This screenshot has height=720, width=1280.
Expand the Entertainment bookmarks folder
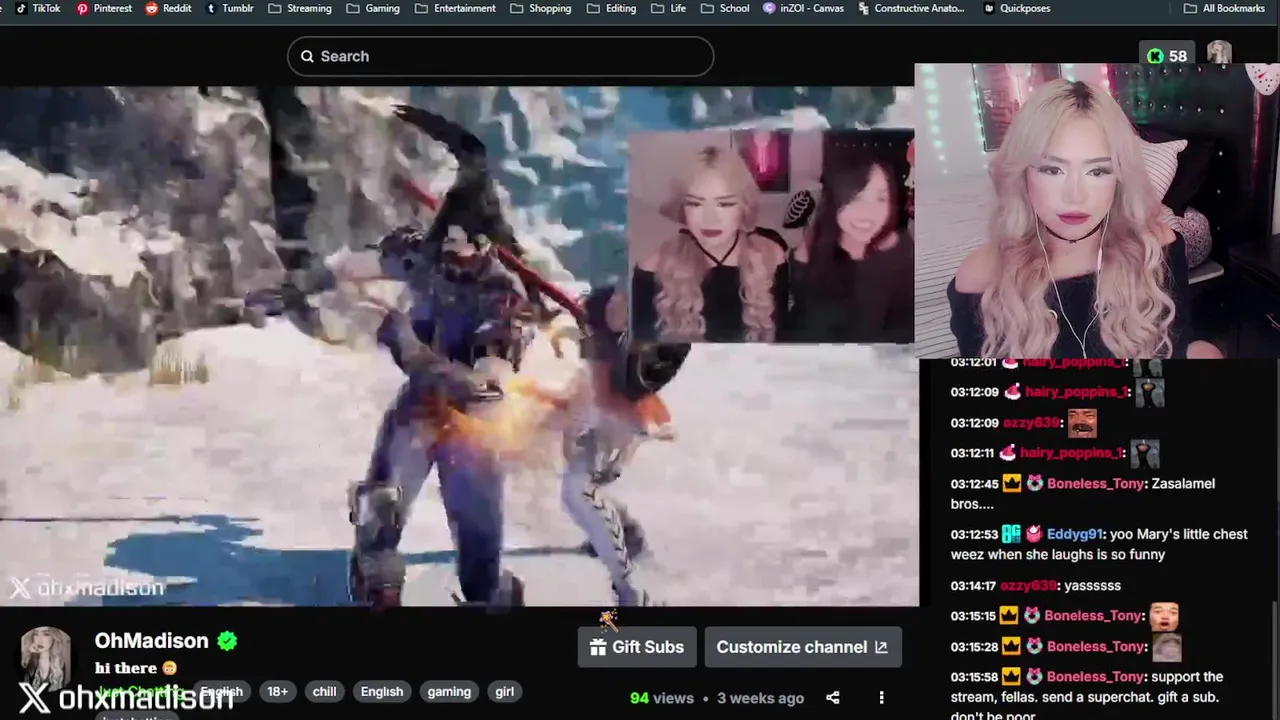[x=455, y=8]
